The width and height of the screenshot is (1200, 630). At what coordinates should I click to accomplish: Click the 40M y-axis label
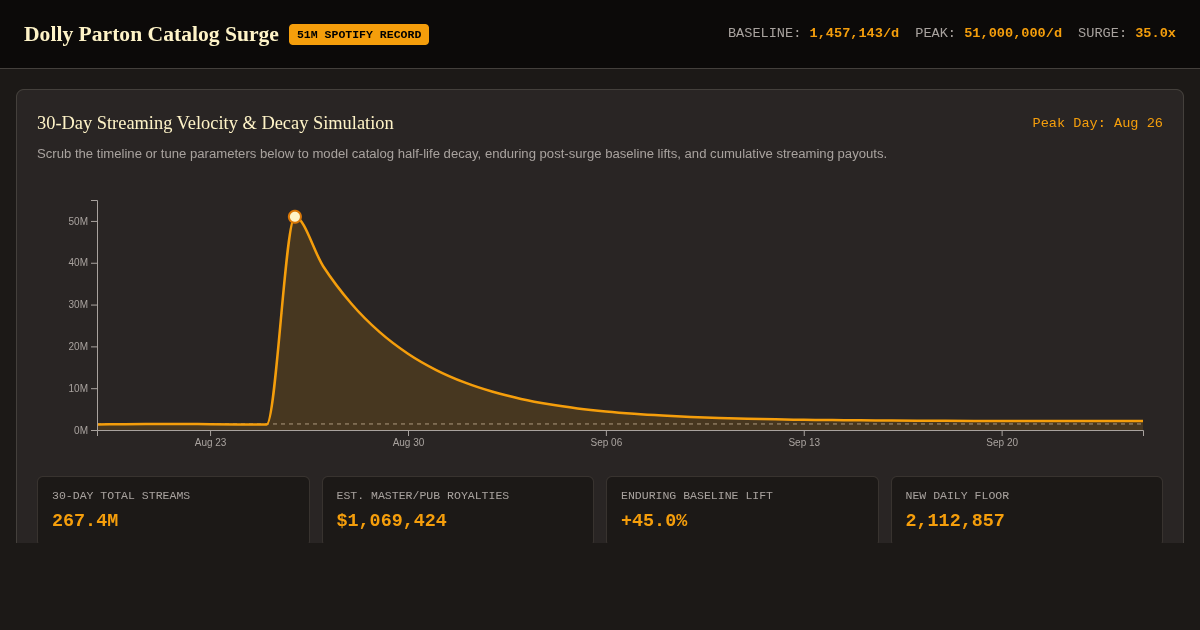[x=78, y=263]
